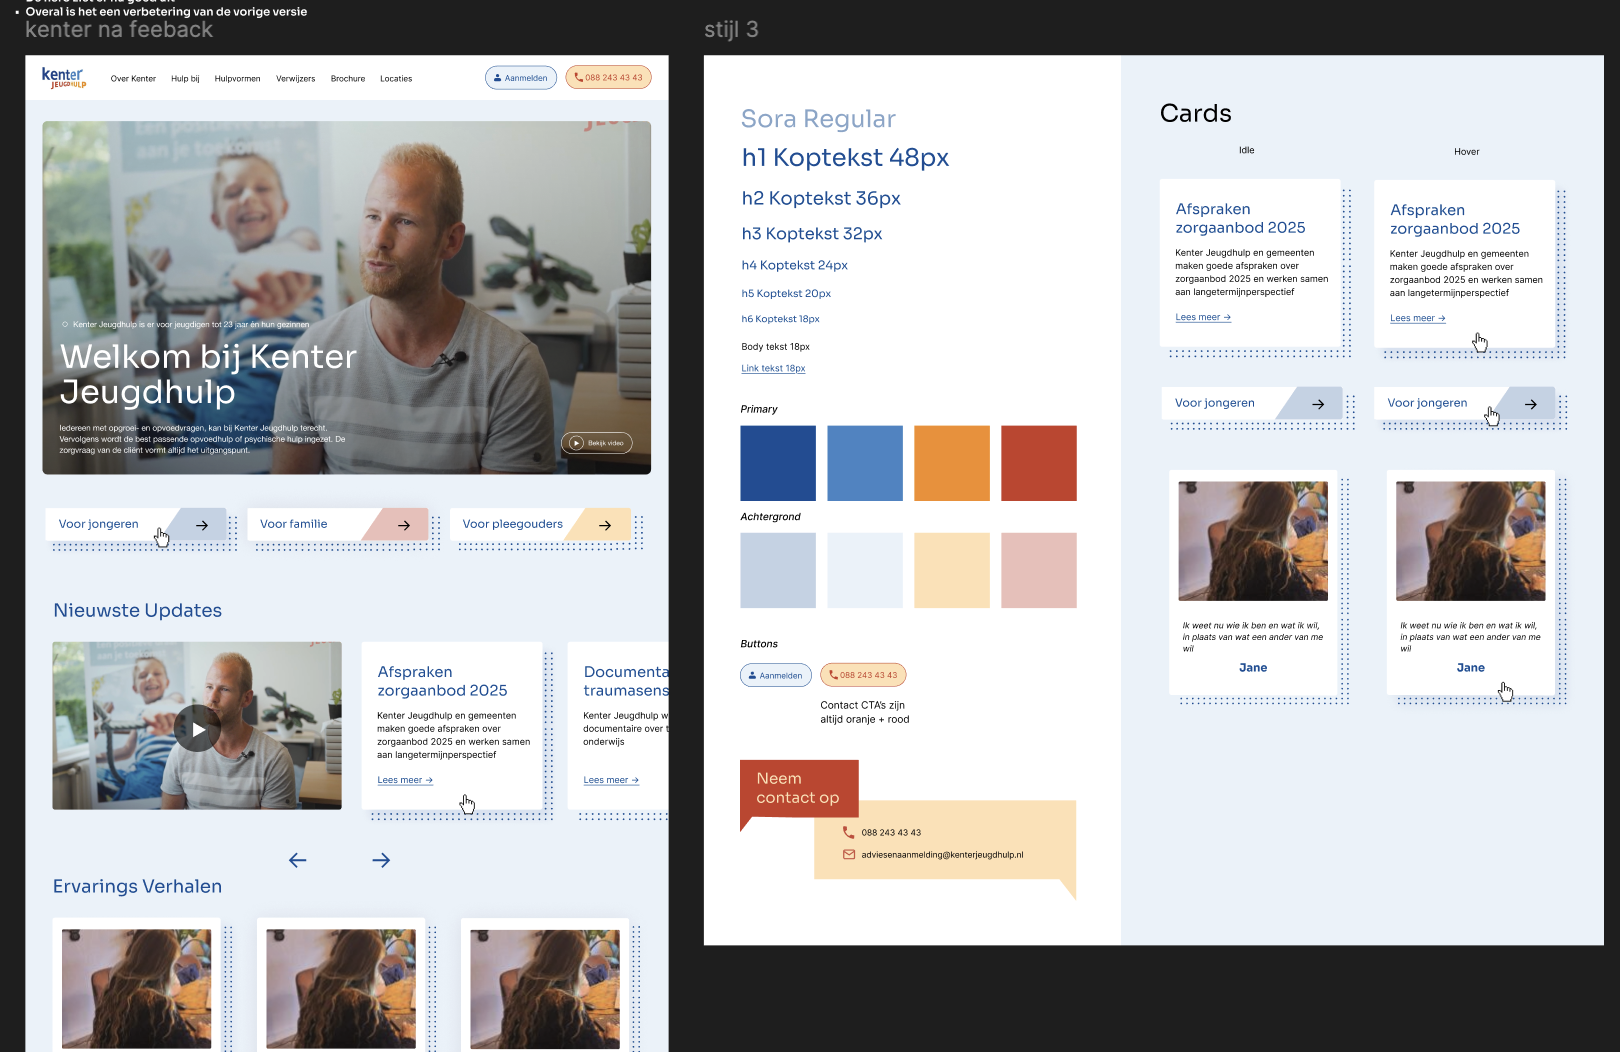The width and height of the screenshot is (1620, 1052).
Task: Click the arrow on the hover Voor jongeren card
Action: pyautogui.click(x=1531, y=404)
